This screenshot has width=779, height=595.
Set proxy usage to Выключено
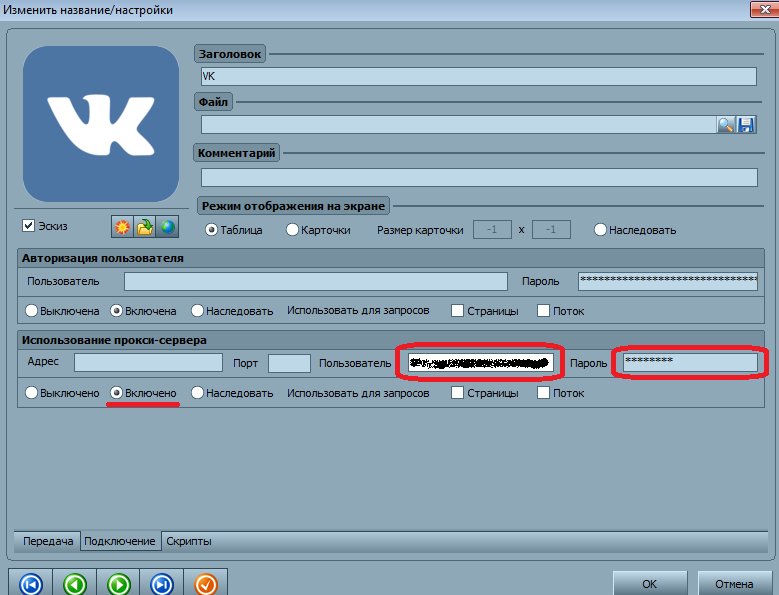coord(31,393)
